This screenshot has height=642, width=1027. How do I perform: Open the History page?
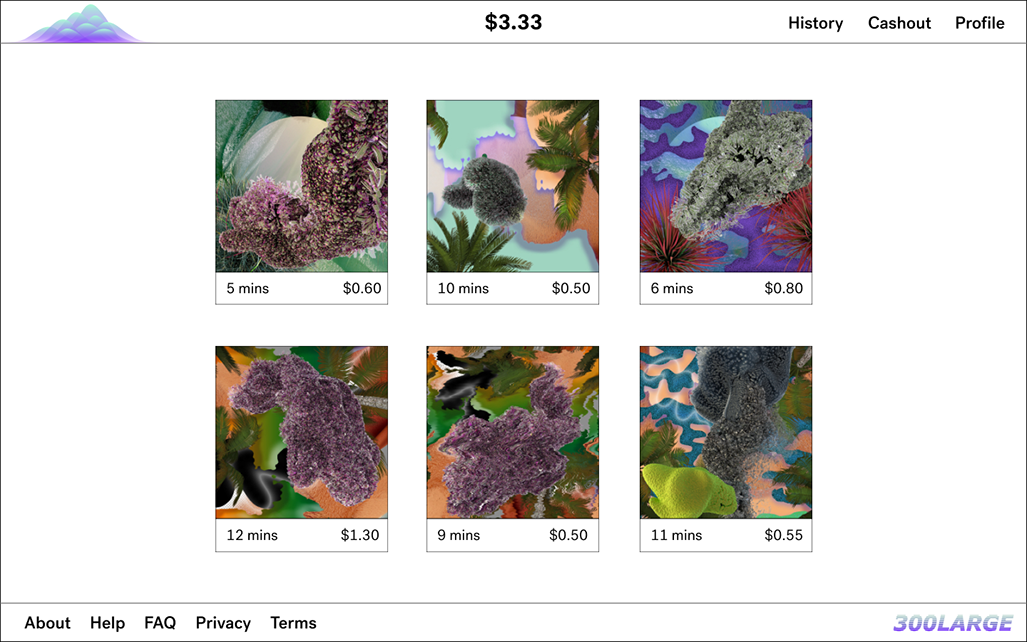[x=815, y=23]
